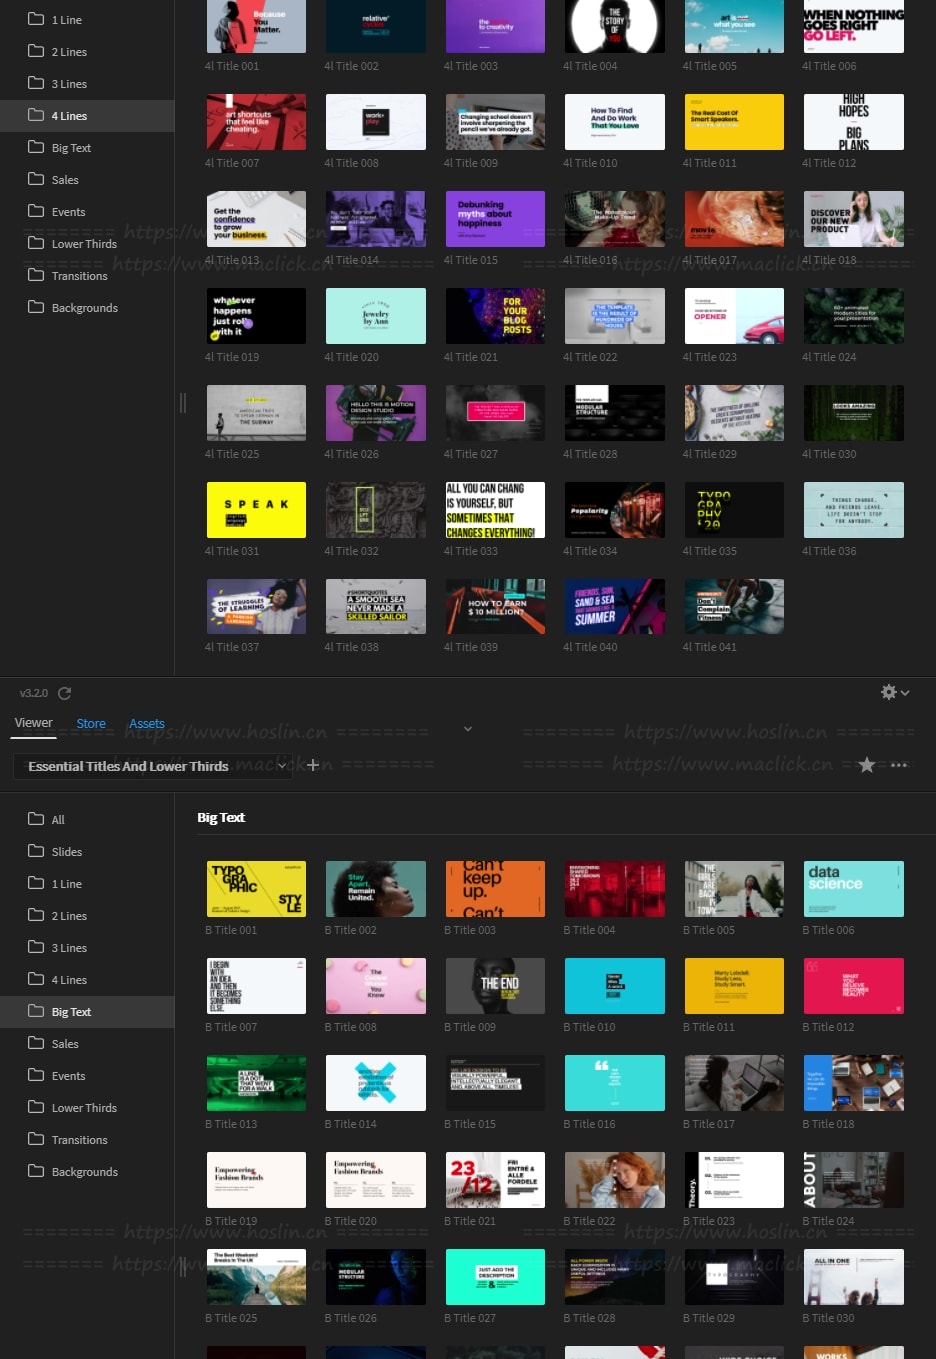Select Transitions in the Big Text panel sidebar
This screenshot has width=936, height=1359.
87,1139
